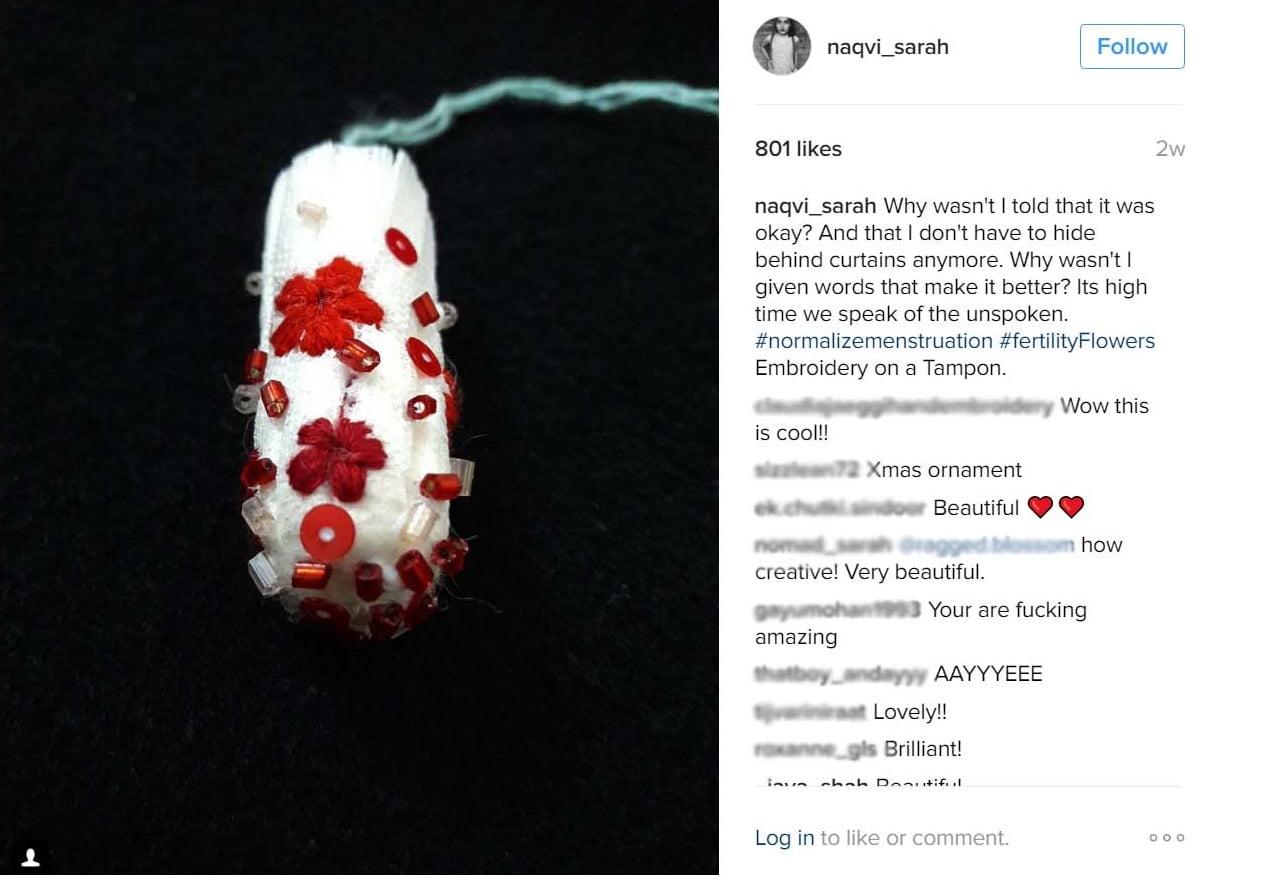
Task: Click the naqvi_sarah profile avatar
Action: pos(782,46)
